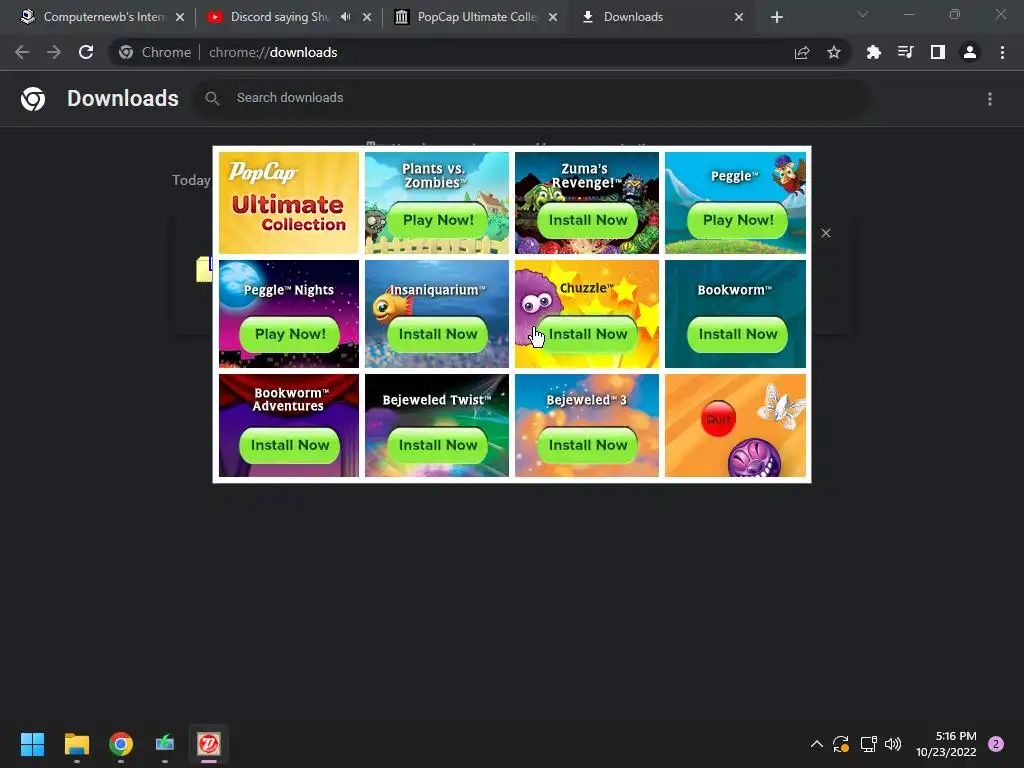This screenshot has width=1024, height=768.
Task: Install Zuma's Revenge now
Action: [x=588, y=220]
